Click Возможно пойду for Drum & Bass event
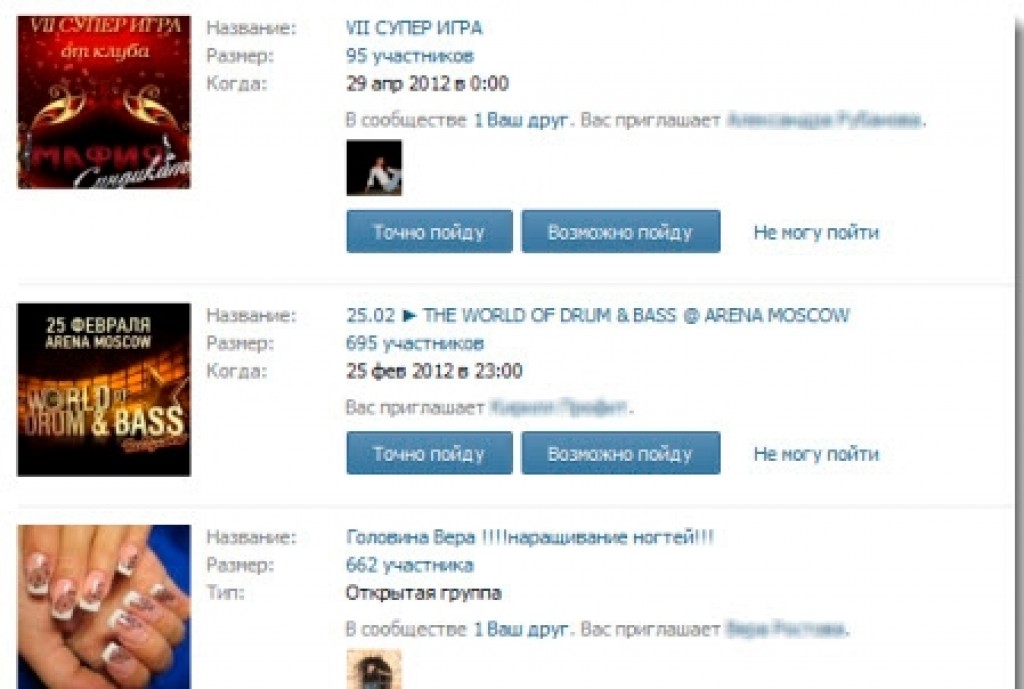The height and width of the screenshot is (689, 1024). click(x=620, y=453)
